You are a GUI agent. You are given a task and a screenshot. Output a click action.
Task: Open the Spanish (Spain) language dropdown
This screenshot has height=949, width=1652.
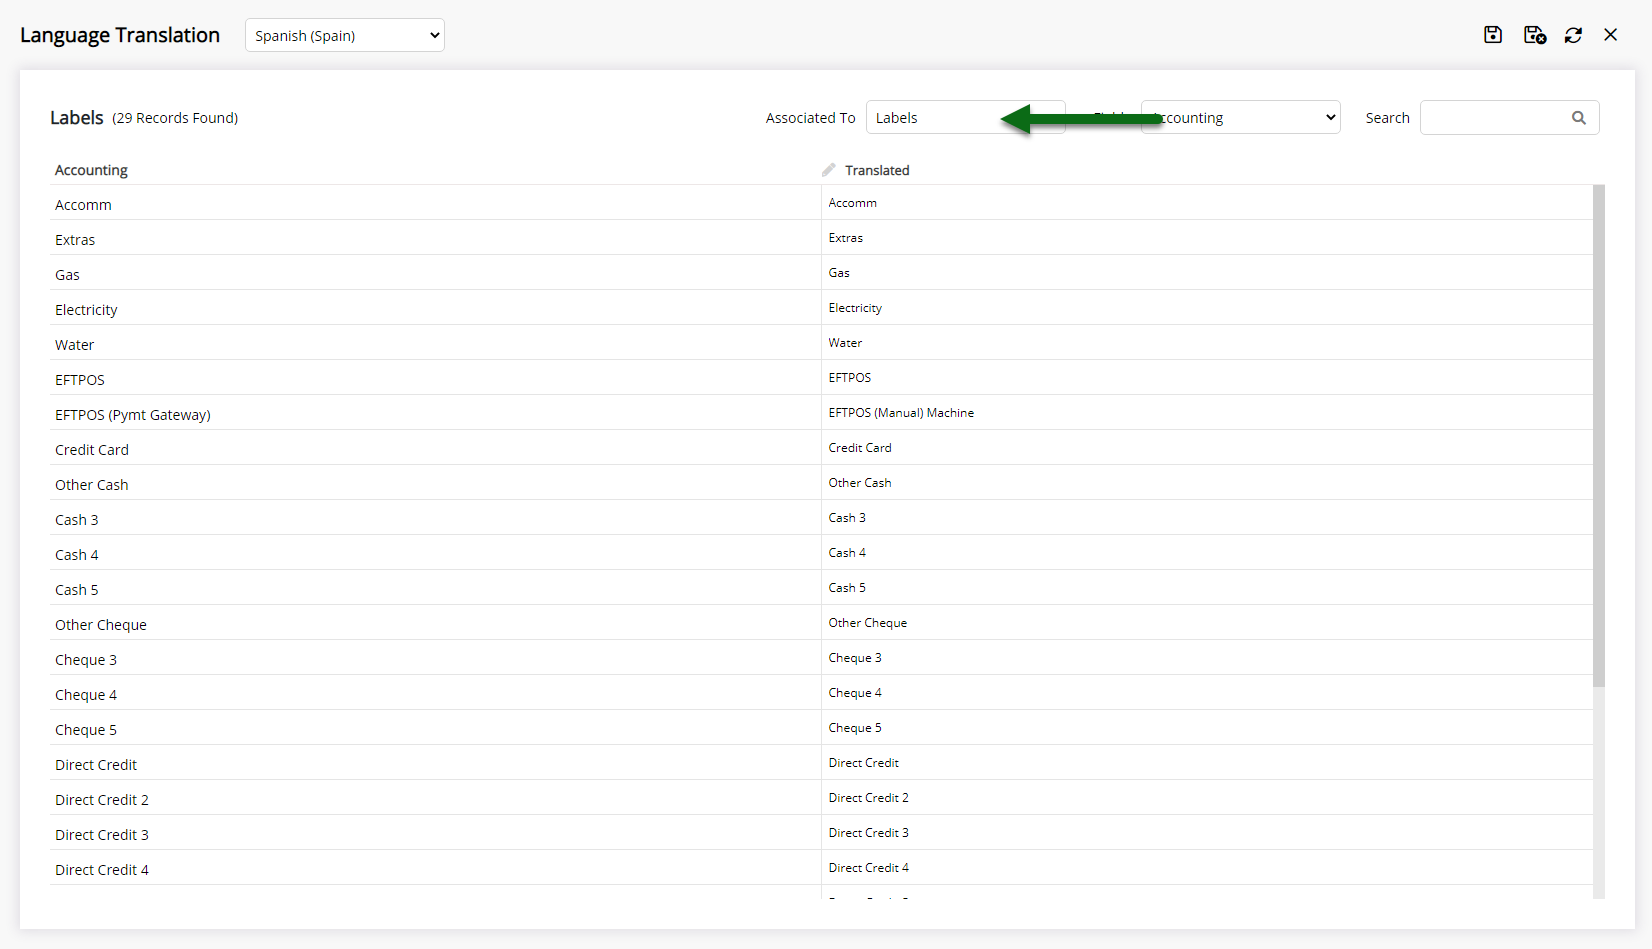pyautogui.click(x=345, y=35)
